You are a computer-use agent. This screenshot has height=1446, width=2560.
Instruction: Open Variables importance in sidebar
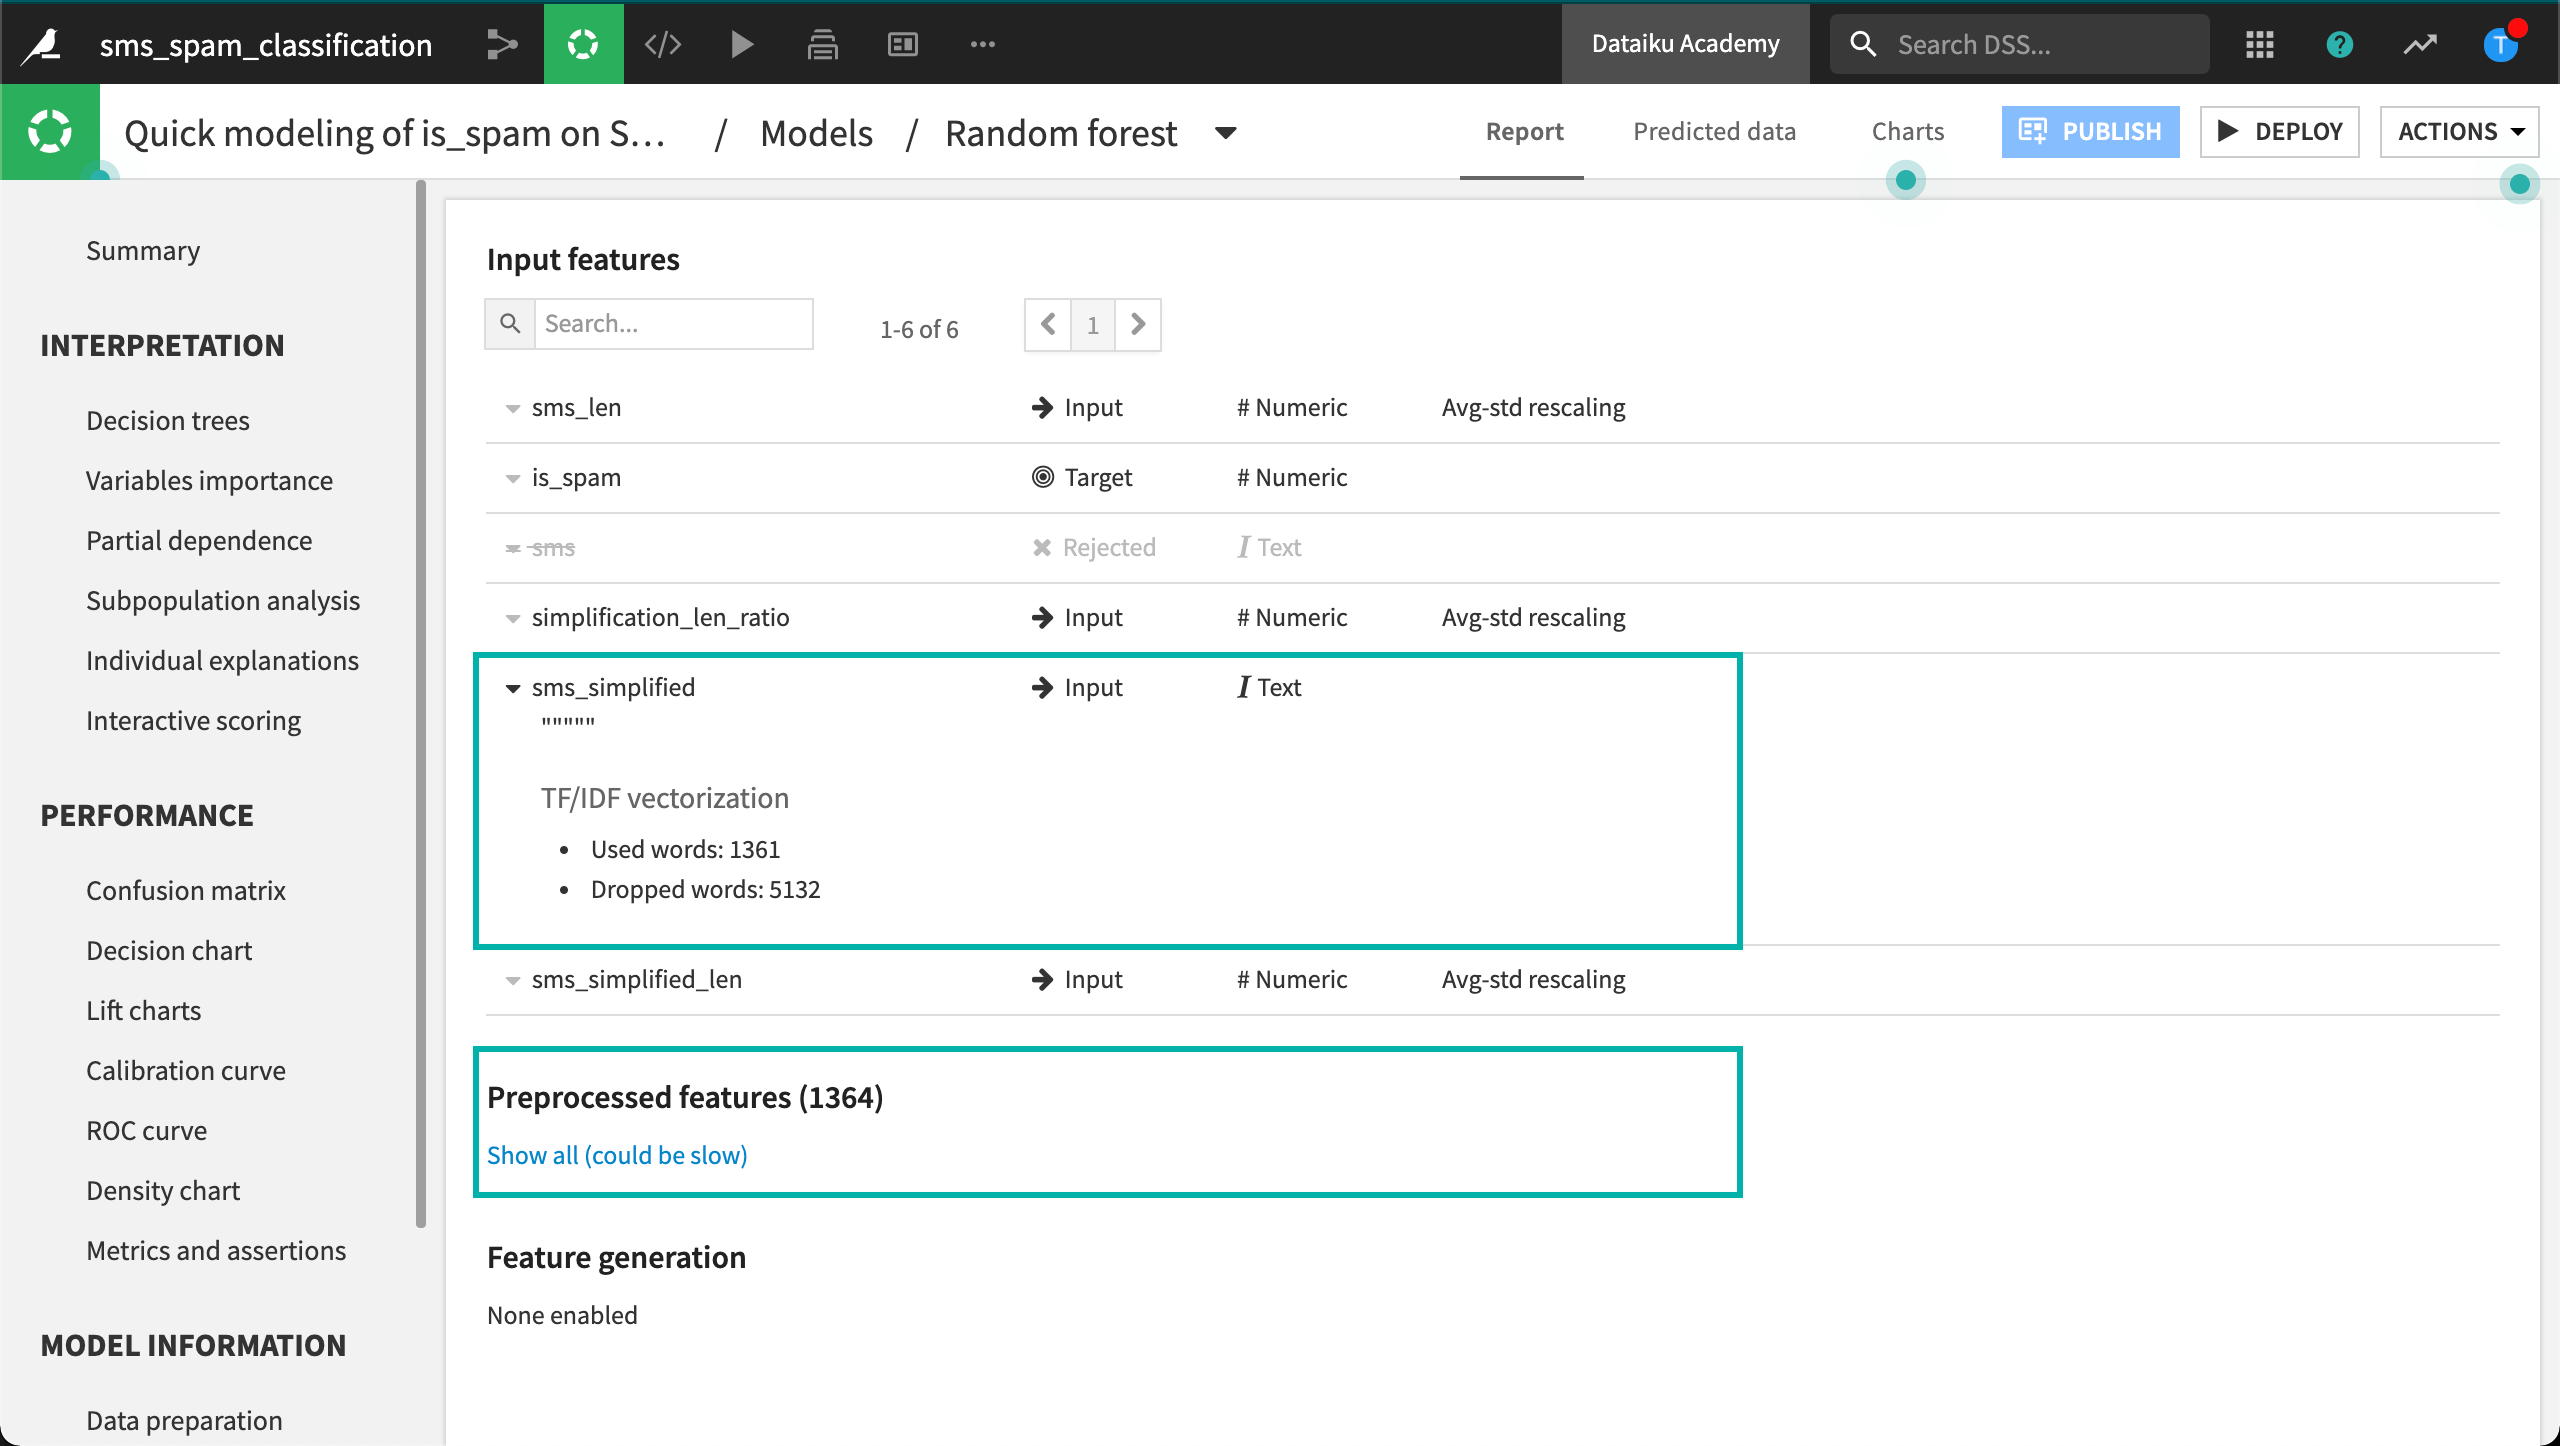[209, 480]
